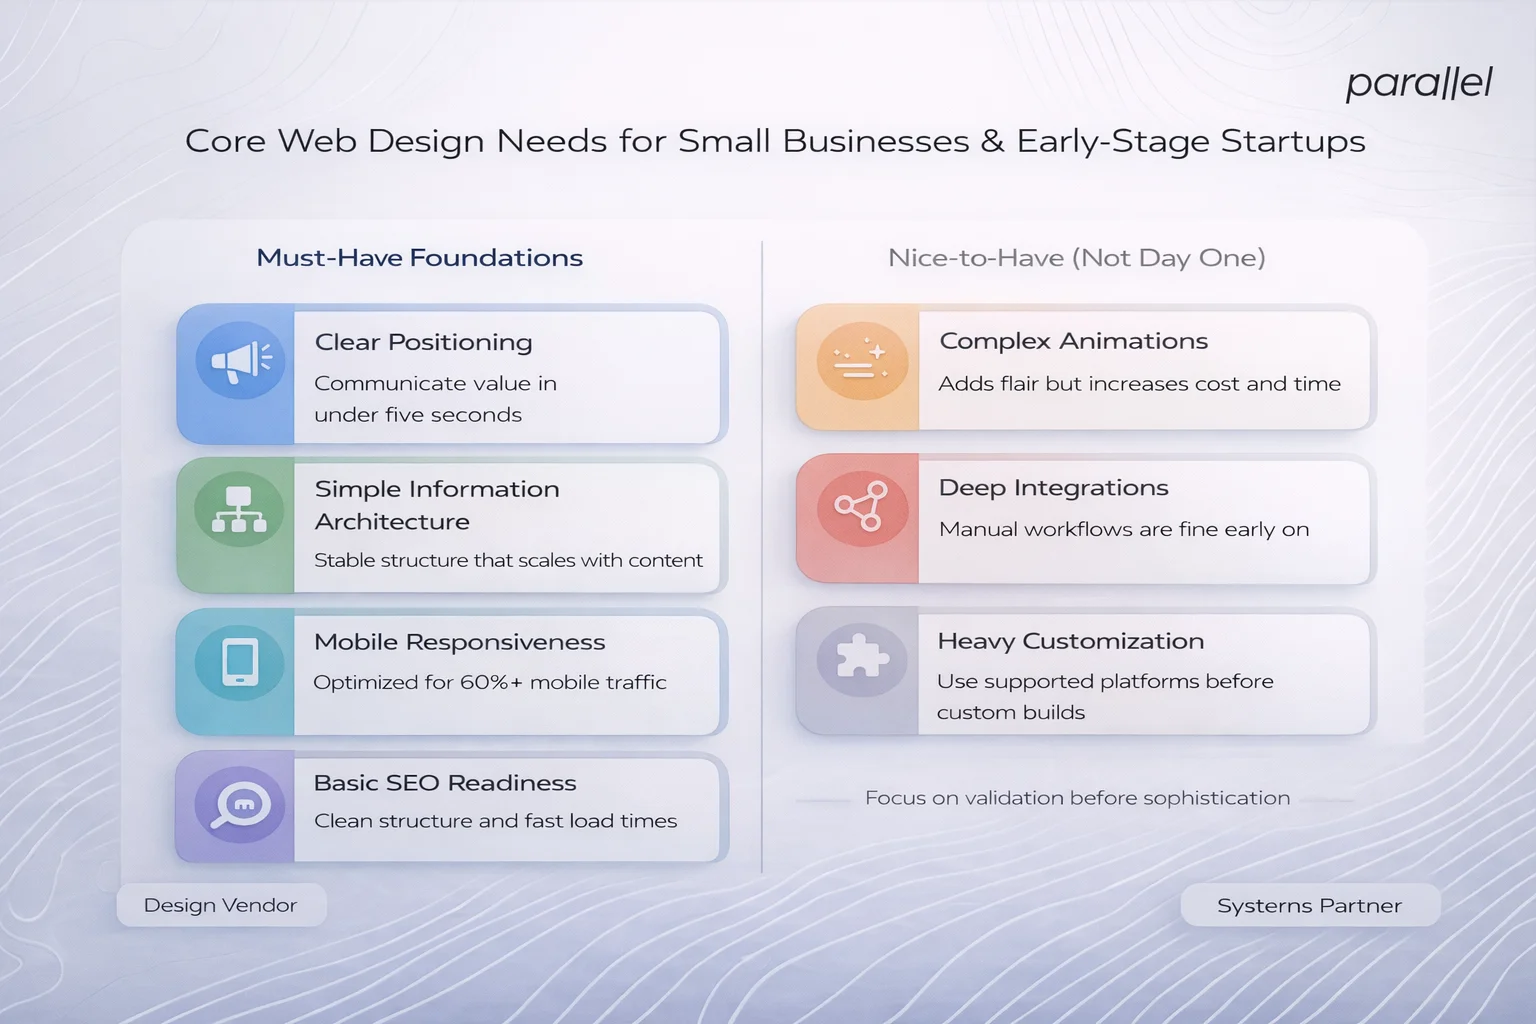Select the Must-Have Foundations header
Image resolution: width=1536 pixels, height=1024 pixels.
[x=419, y=257]
